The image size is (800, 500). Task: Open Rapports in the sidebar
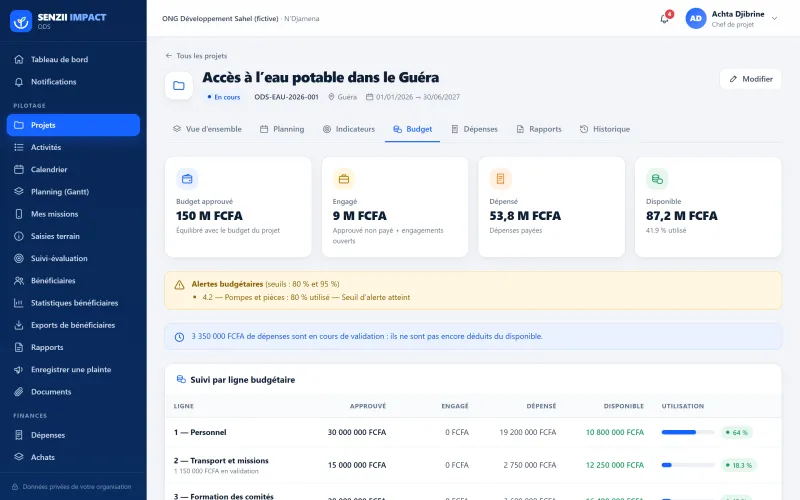click(x=73, y=347)
